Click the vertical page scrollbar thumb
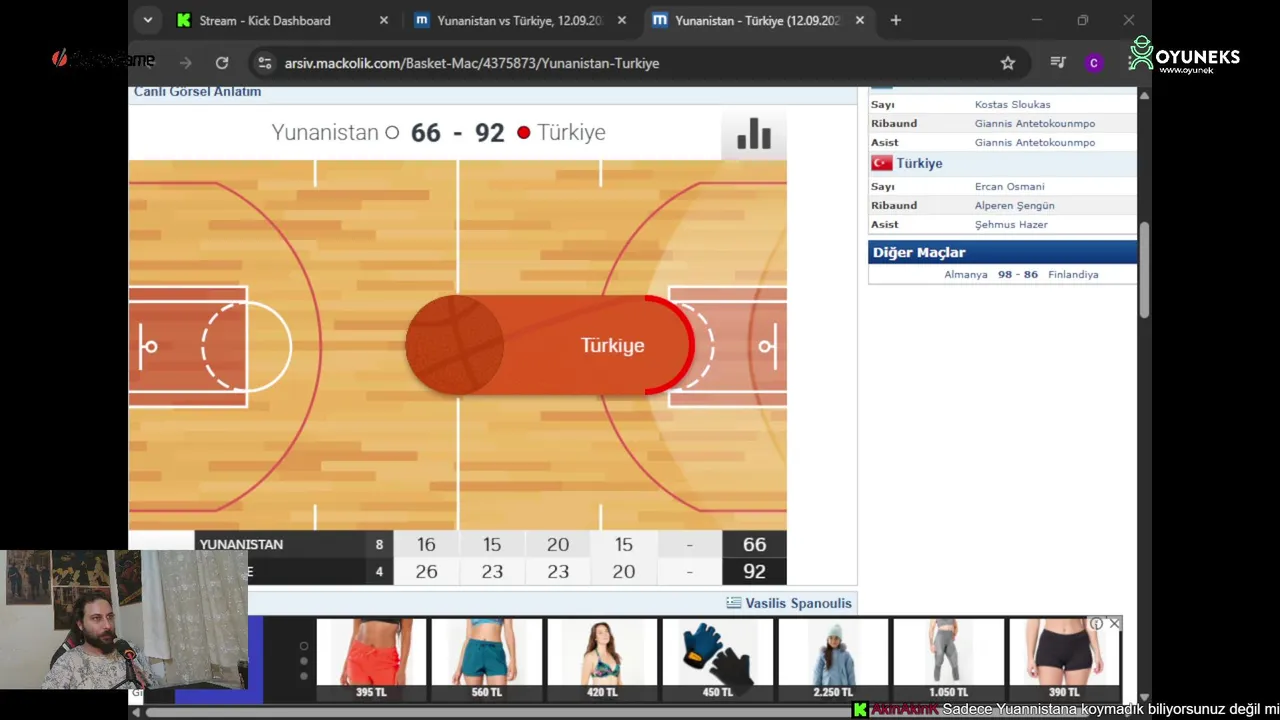This screenshot has height=720, width=1280. [1145, 270]
